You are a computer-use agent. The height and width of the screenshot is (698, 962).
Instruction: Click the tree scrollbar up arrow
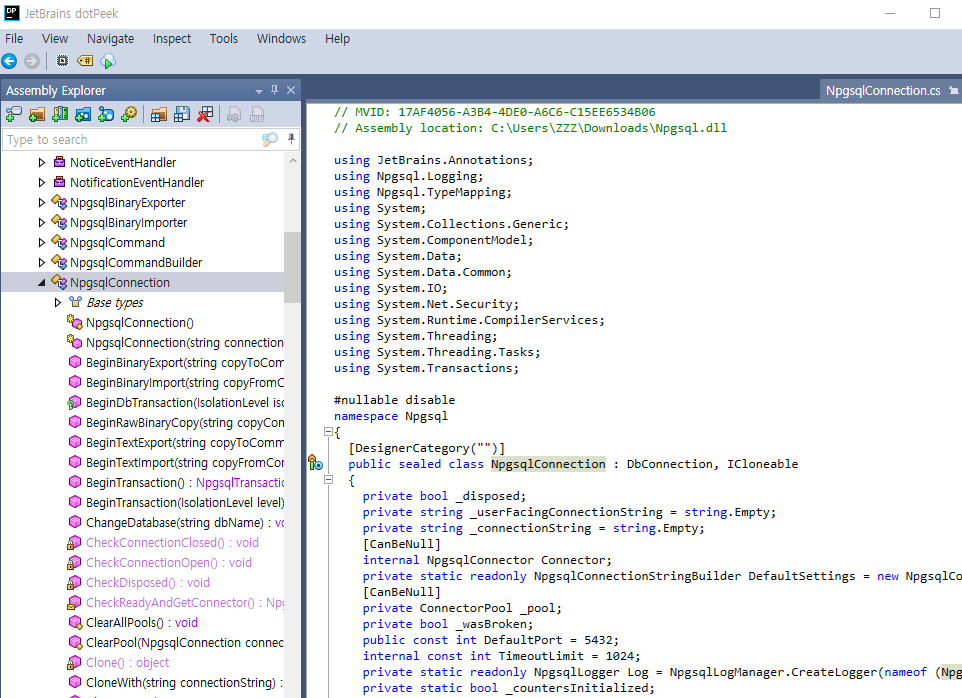point(293,161)
